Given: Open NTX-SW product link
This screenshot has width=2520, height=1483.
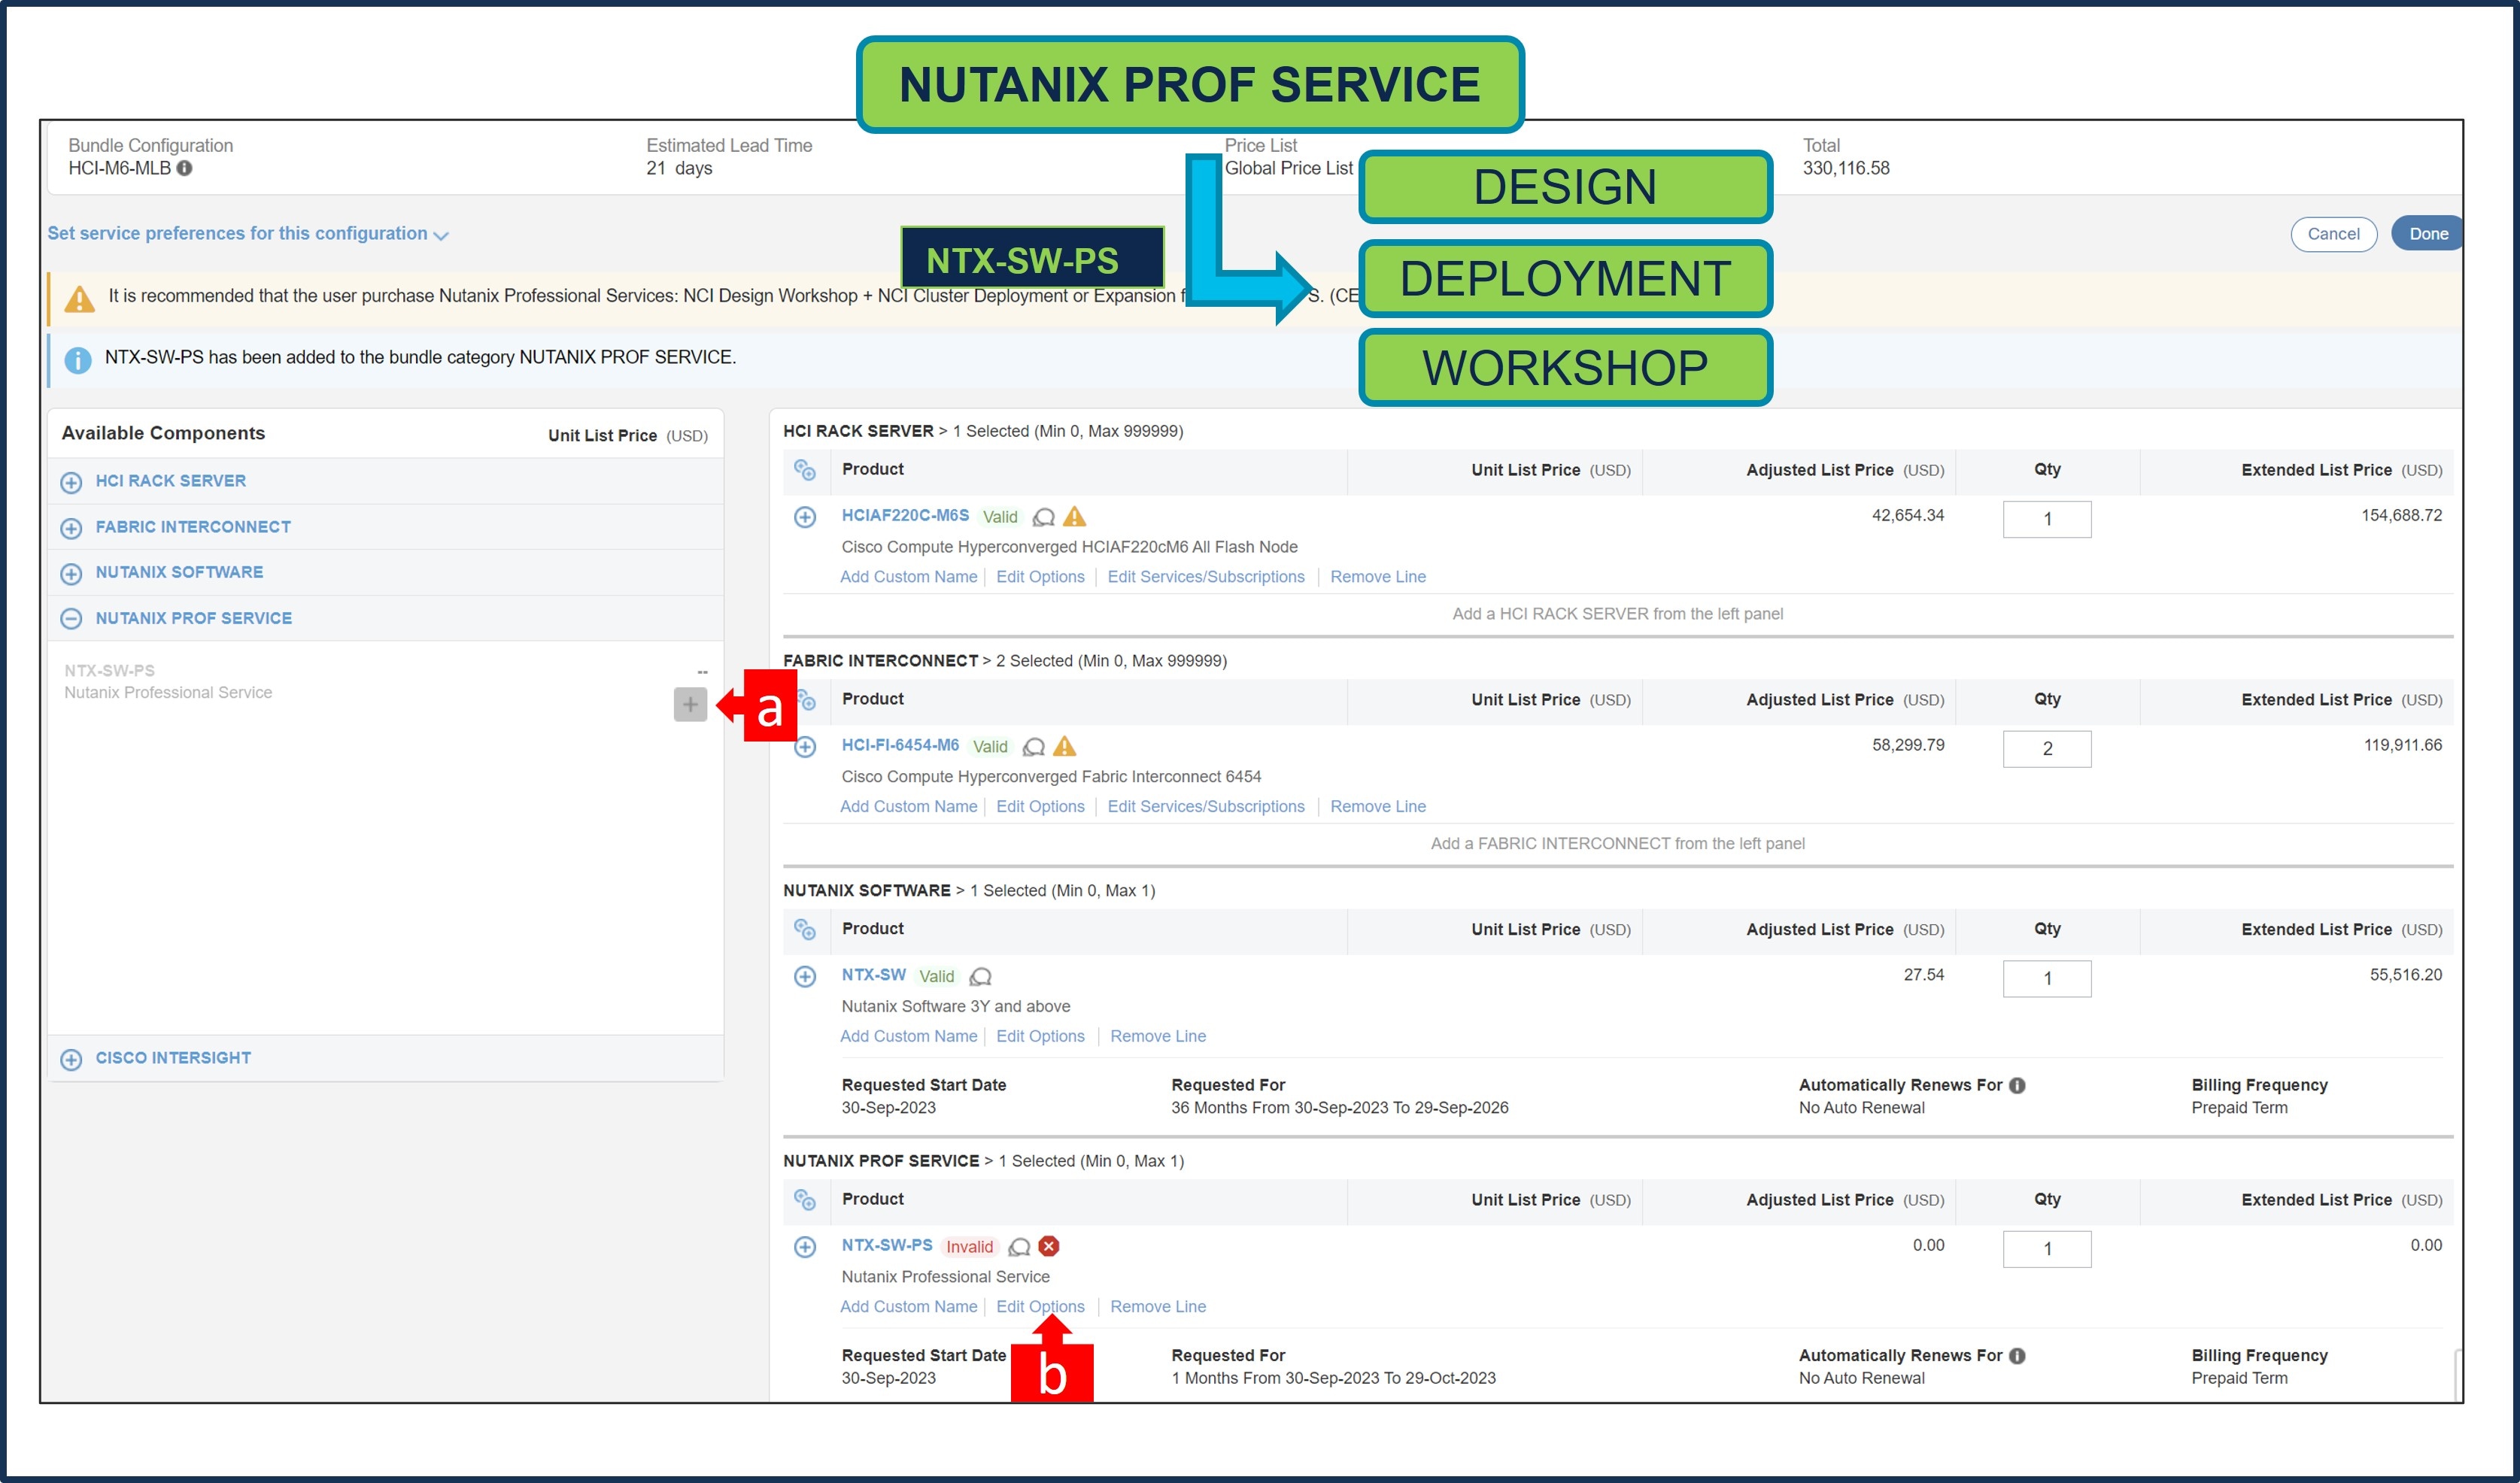Looking at the screenshot, I should point(874,975).
